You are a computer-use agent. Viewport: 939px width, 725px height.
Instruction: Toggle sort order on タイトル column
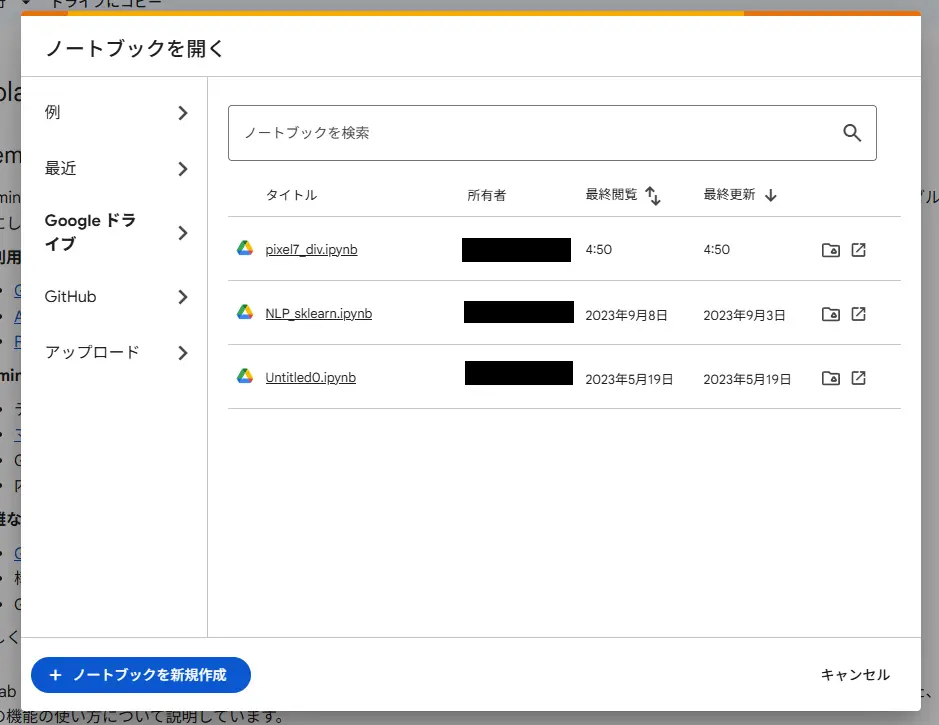tap(291, 195)
